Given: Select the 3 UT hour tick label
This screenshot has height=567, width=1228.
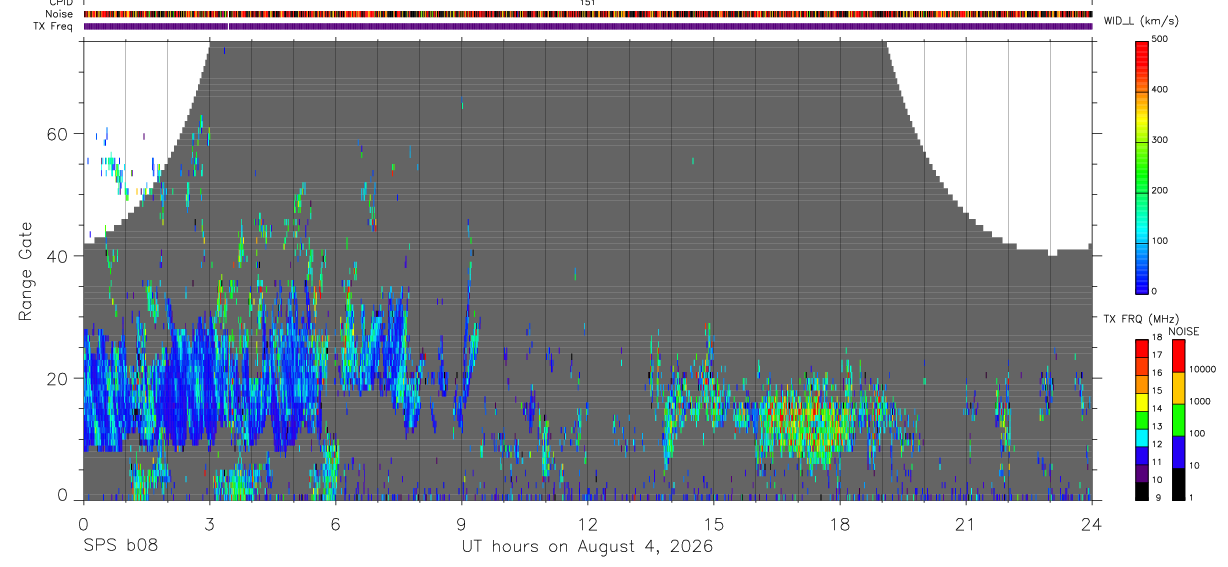Looking at the screenshot, I should click(209, 523).
